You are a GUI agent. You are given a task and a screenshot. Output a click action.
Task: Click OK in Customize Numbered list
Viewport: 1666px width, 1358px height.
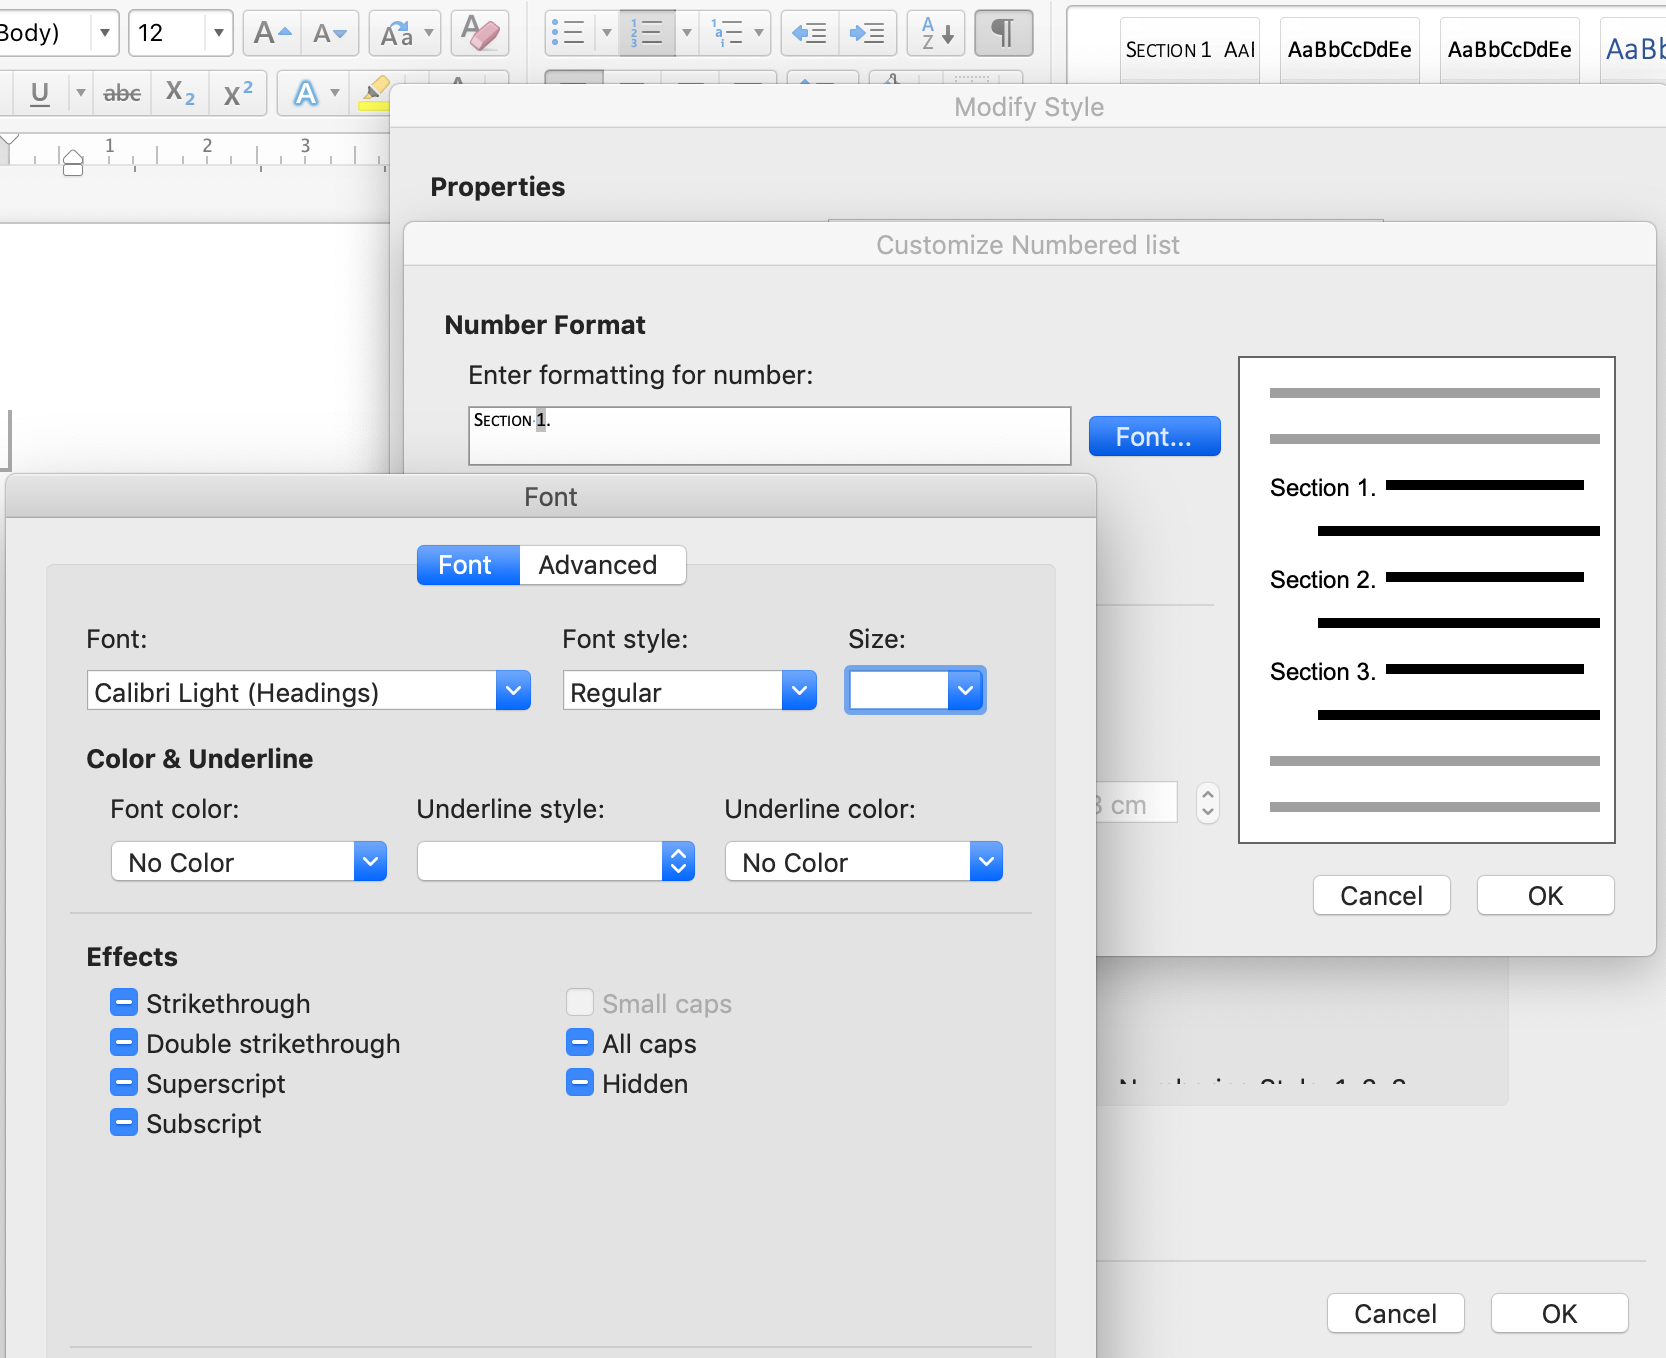1545,895
